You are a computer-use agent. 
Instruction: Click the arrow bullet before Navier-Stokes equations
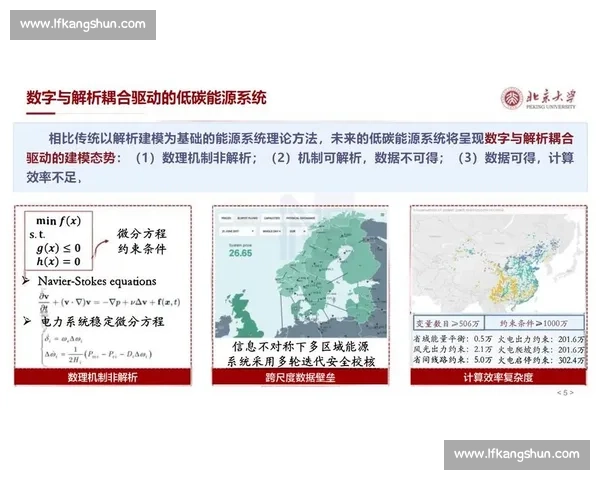click(26, 281)
